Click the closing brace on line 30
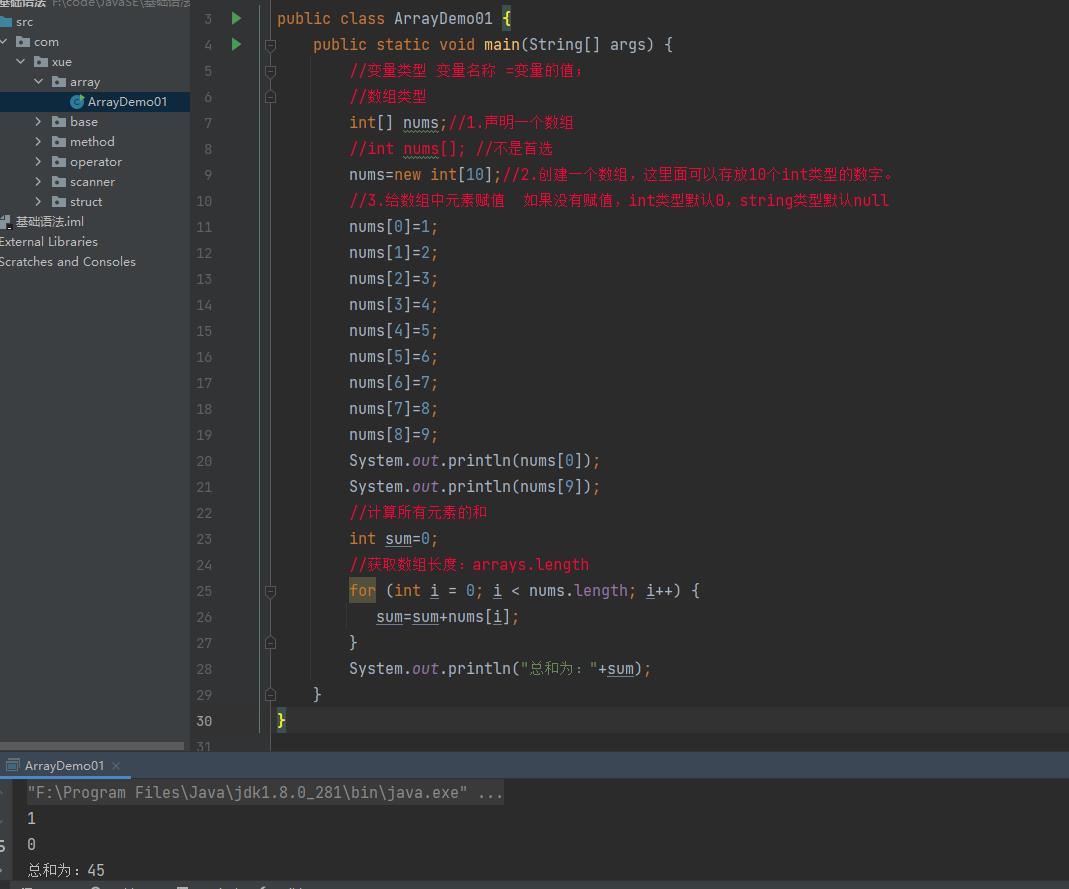The width and height of the screenshot is (1069, 889). tap(281, 721)
